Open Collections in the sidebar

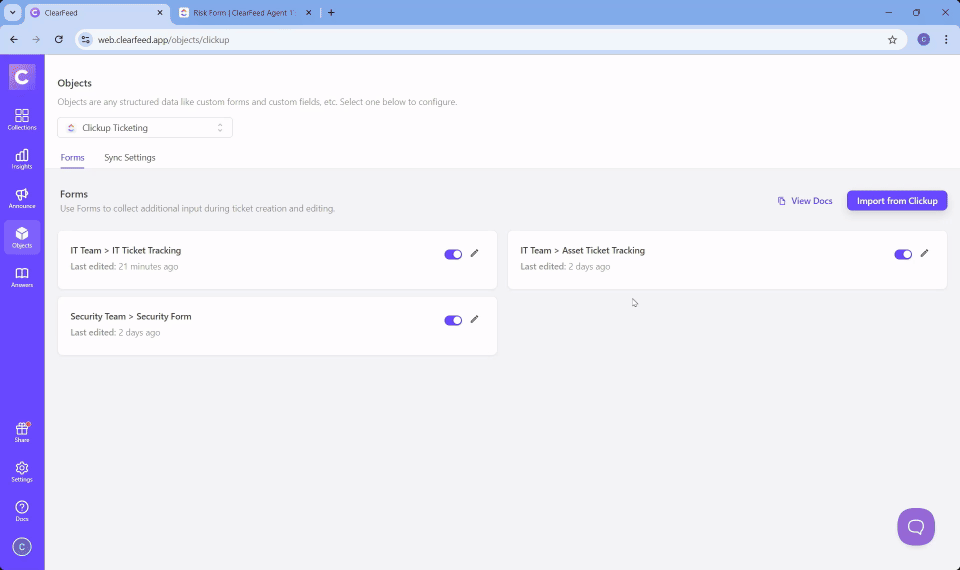tap(22, 119)
